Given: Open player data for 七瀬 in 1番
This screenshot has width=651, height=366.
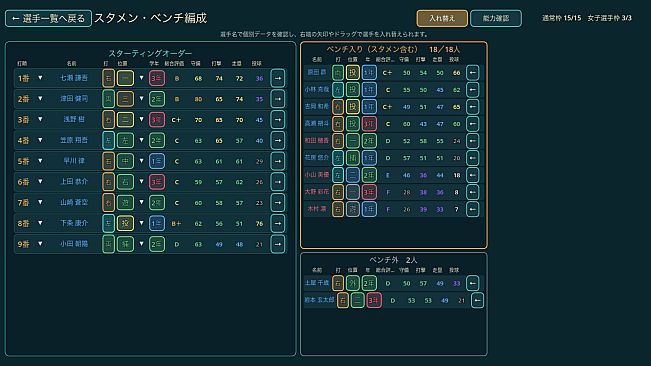Looking at the screenshot, I should tap(74, 78).
